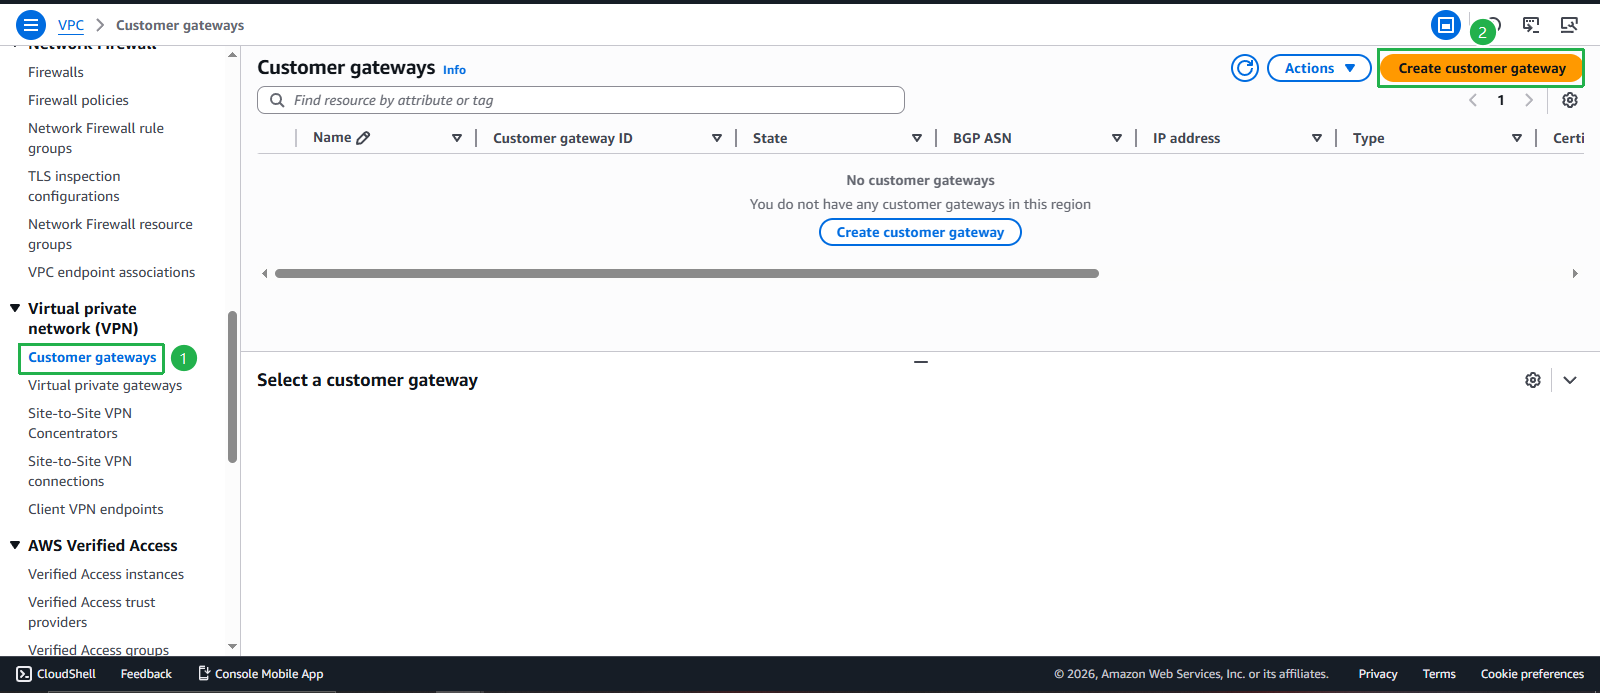Sort by BGP ASN column arrow
Viewport: 1600px width, 693px height.
1117,138
